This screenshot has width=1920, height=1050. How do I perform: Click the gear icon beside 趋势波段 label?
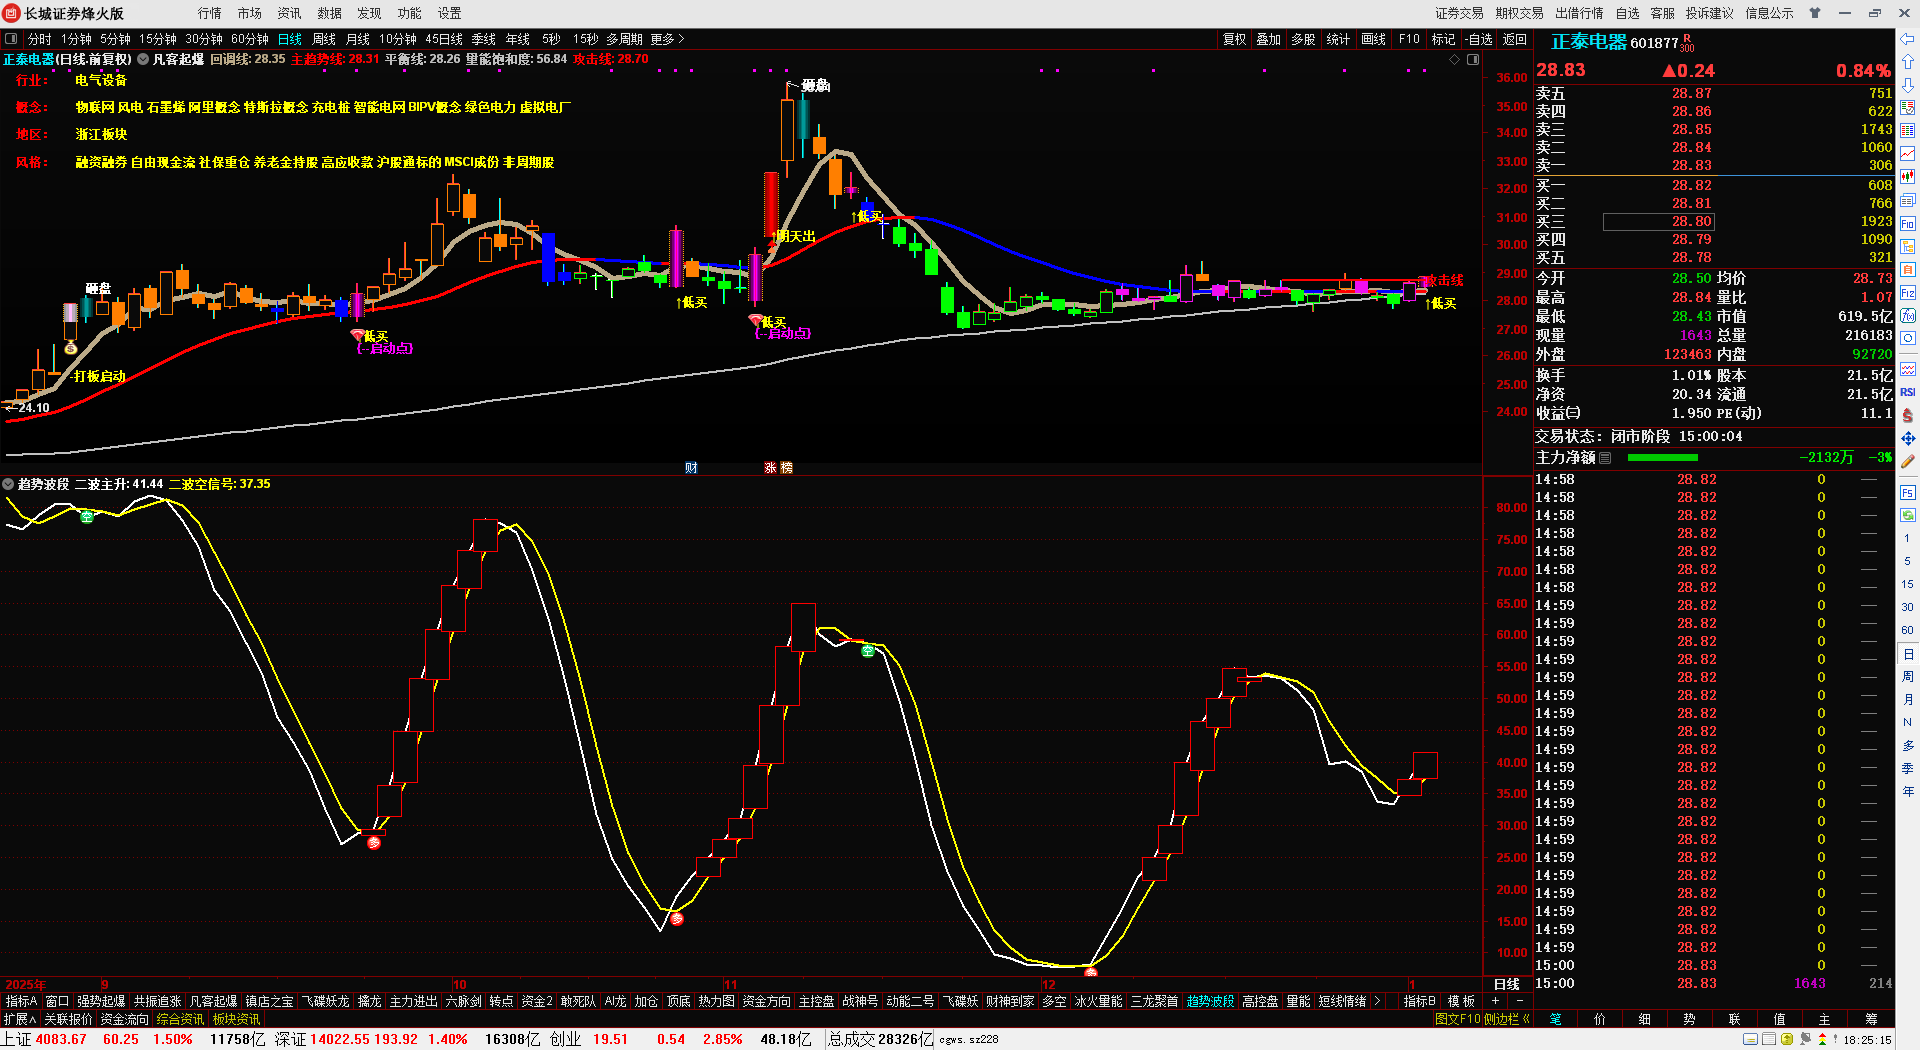[8, 484]
